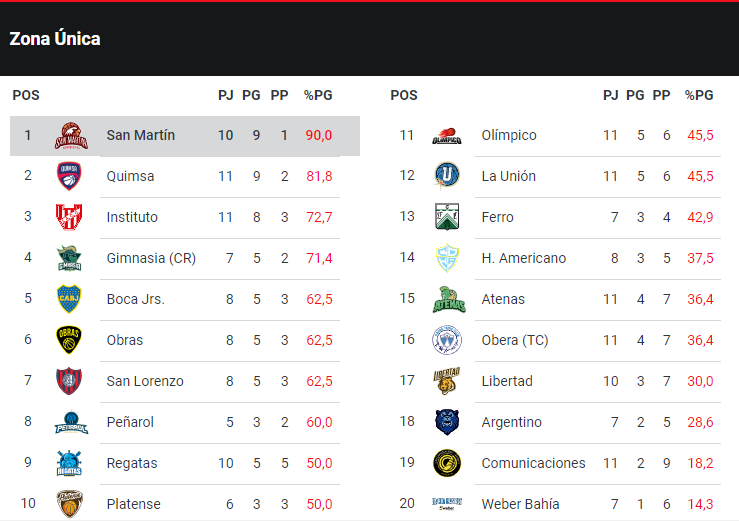
Task: Click the Atenas green logo
Action: [446, 299]
